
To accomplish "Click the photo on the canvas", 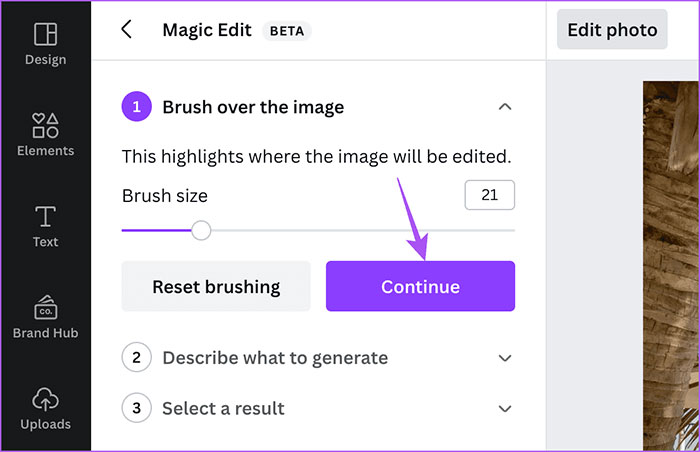I will point(671,260).
